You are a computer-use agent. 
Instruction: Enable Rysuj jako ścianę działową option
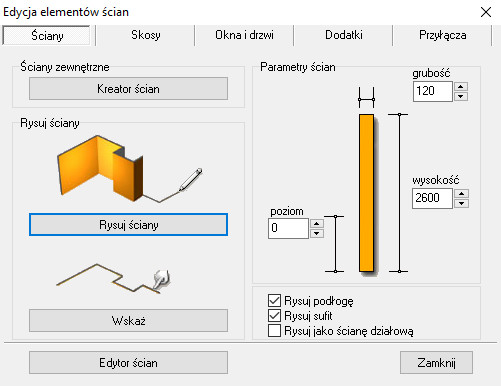tap(274, 331)
